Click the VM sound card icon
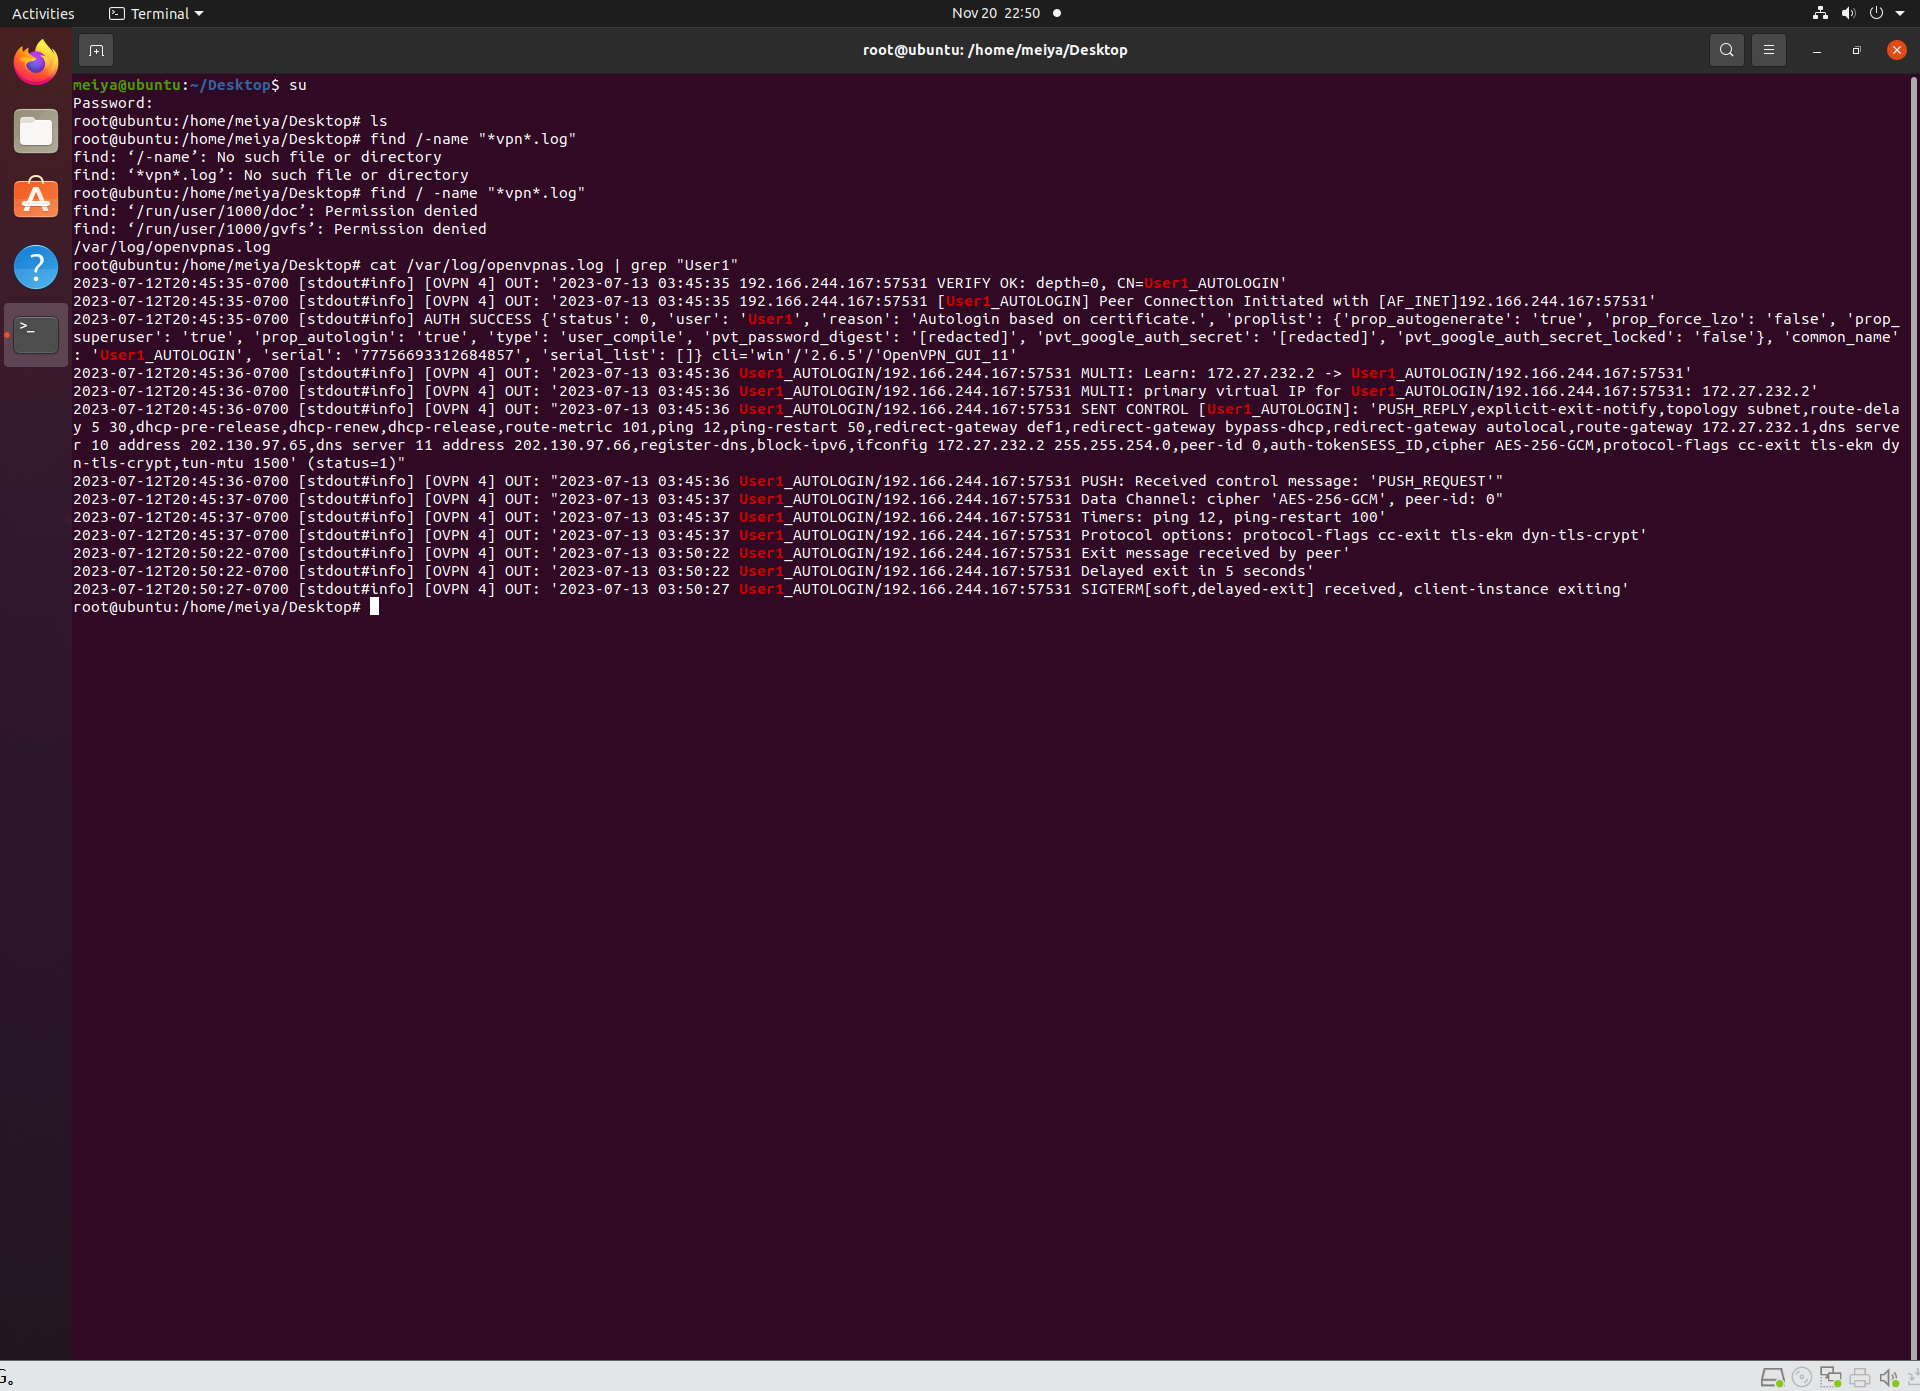This screenshot has width=1920, height=1391. coord(1888,1378)
